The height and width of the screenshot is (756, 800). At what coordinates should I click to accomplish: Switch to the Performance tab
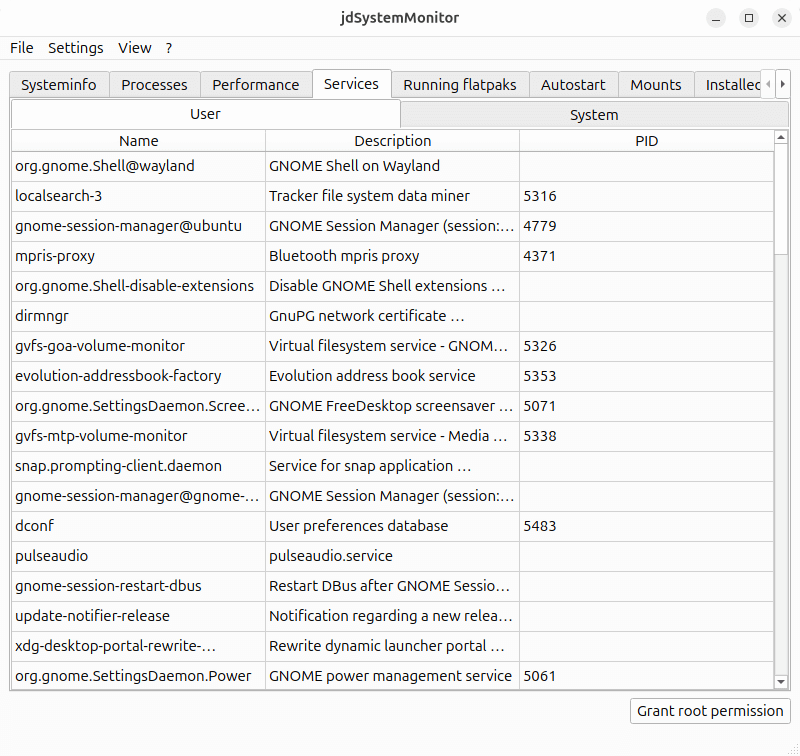[x=256, y=85]
